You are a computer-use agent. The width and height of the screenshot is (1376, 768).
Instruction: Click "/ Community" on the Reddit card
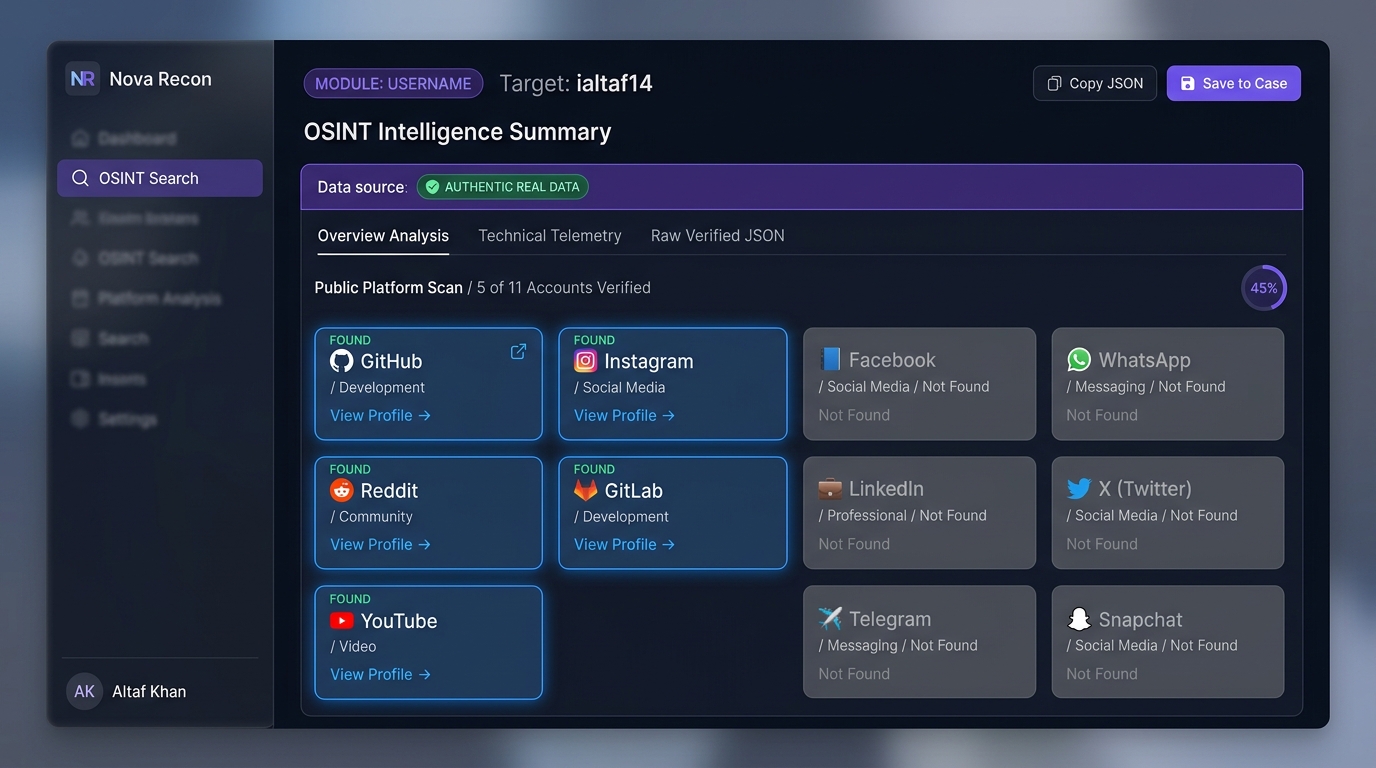click(x=371, y=517)
